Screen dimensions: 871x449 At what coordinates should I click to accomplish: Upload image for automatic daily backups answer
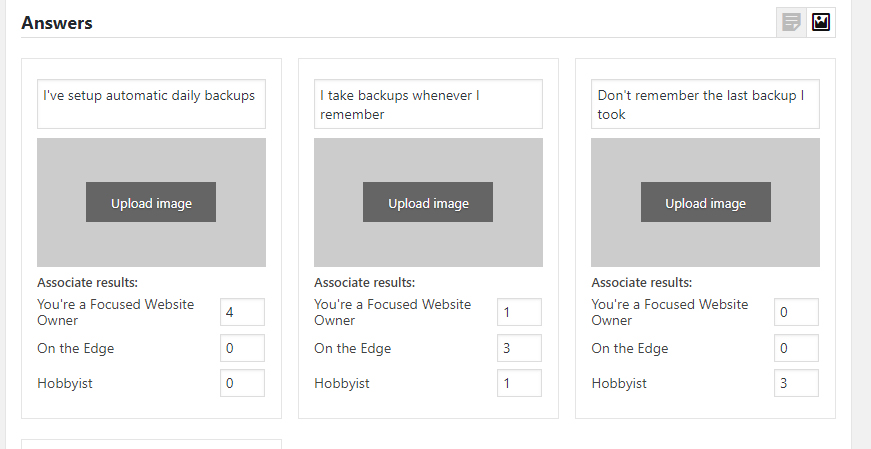pyautogui.click(x=151, y=202)
